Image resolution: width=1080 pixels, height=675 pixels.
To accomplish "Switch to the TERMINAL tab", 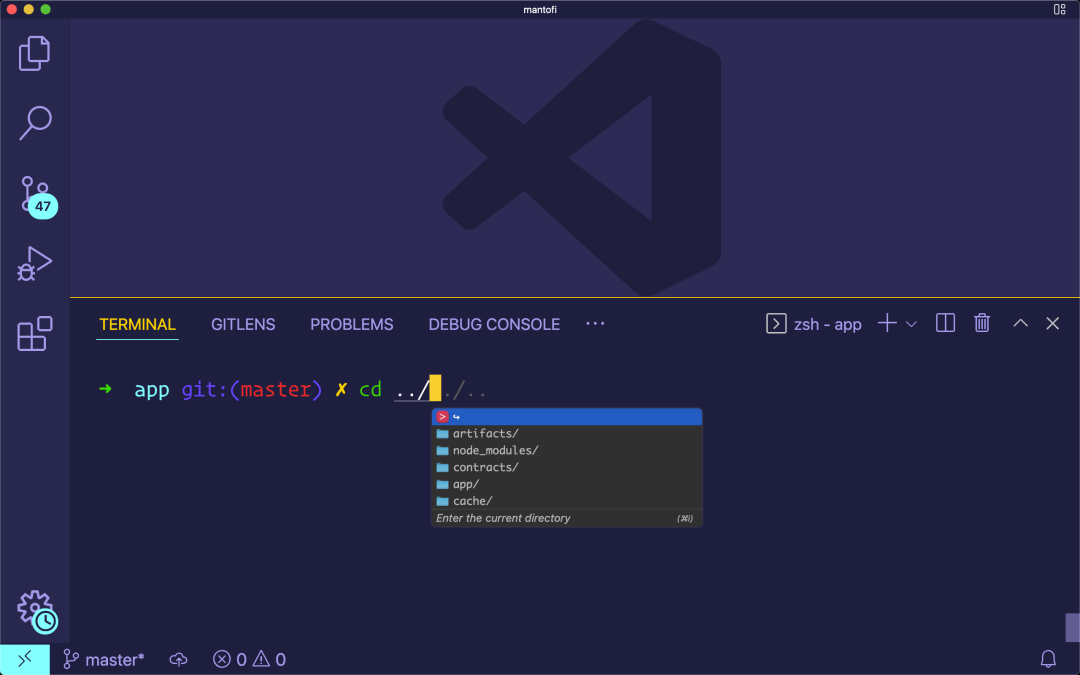I will tap(137, 324).
